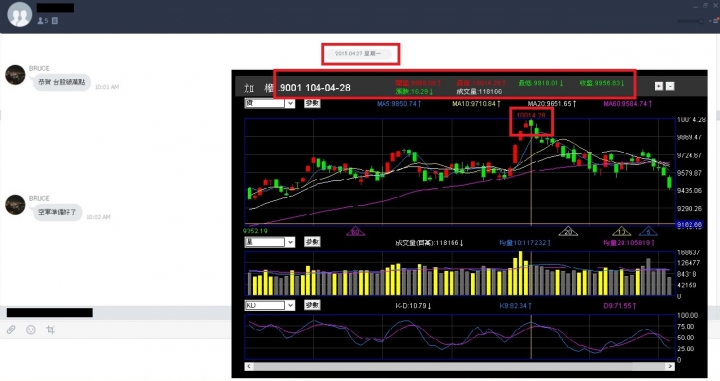Click the MA10:9710.84 label

476,104
